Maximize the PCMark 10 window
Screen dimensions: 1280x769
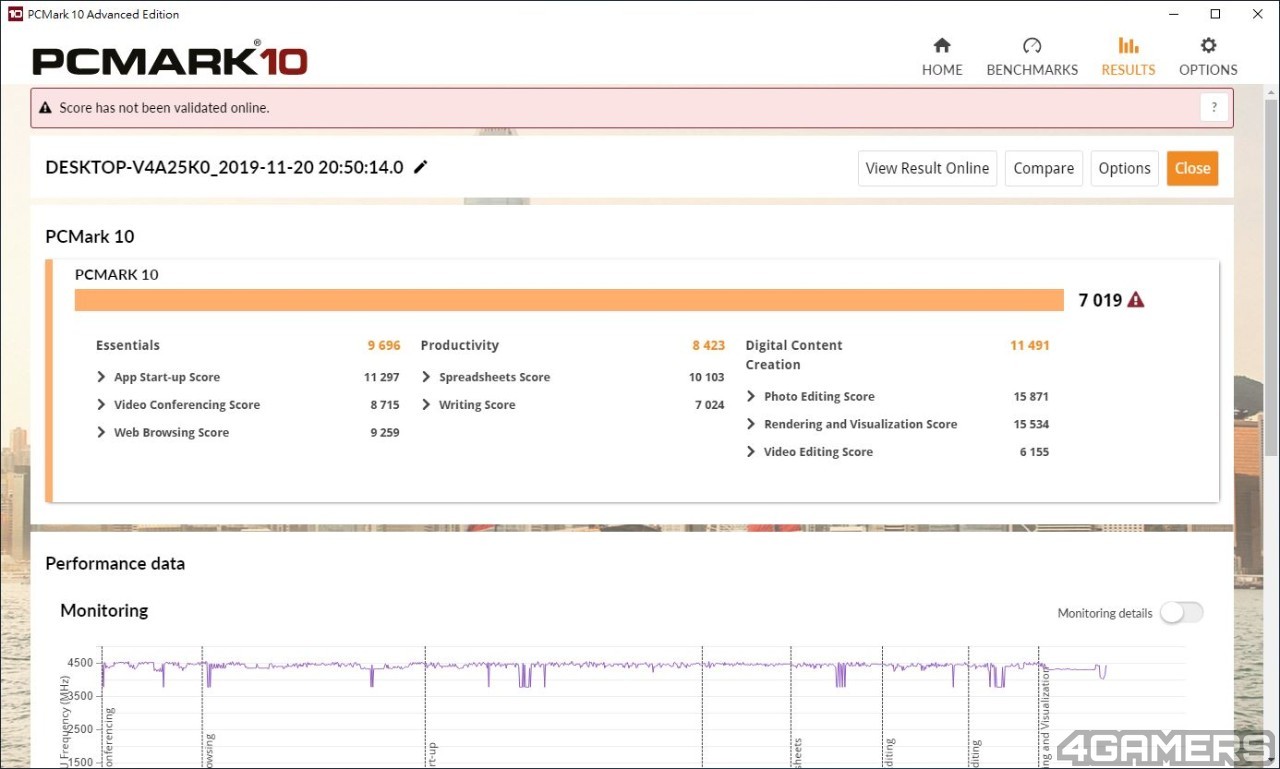1215,14
